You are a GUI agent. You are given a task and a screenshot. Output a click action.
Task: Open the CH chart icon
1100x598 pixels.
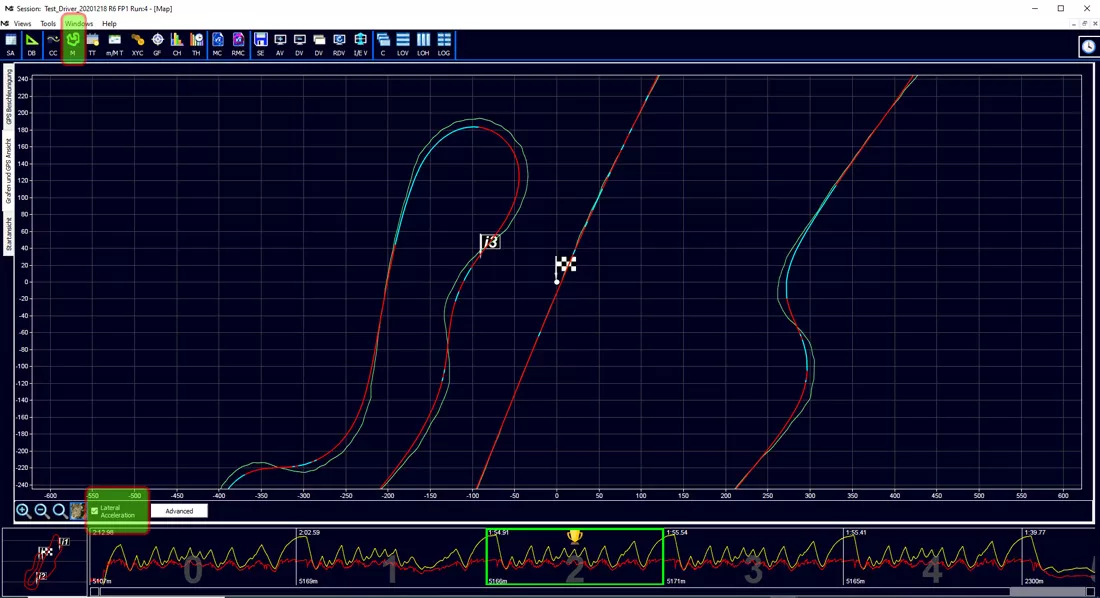(177, 44)
